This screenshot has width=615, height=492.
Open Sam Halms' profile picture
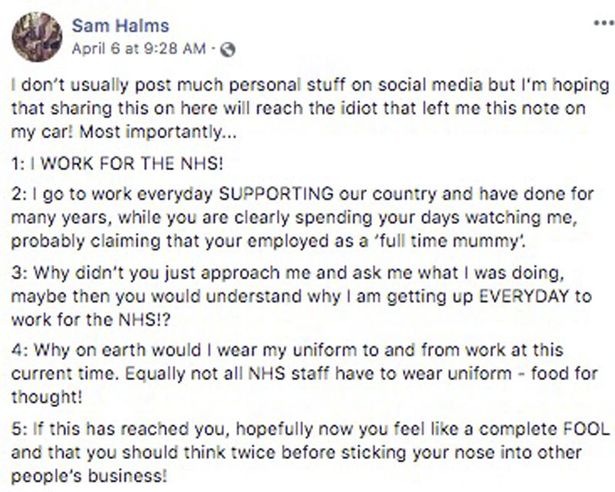pos(34,37)
